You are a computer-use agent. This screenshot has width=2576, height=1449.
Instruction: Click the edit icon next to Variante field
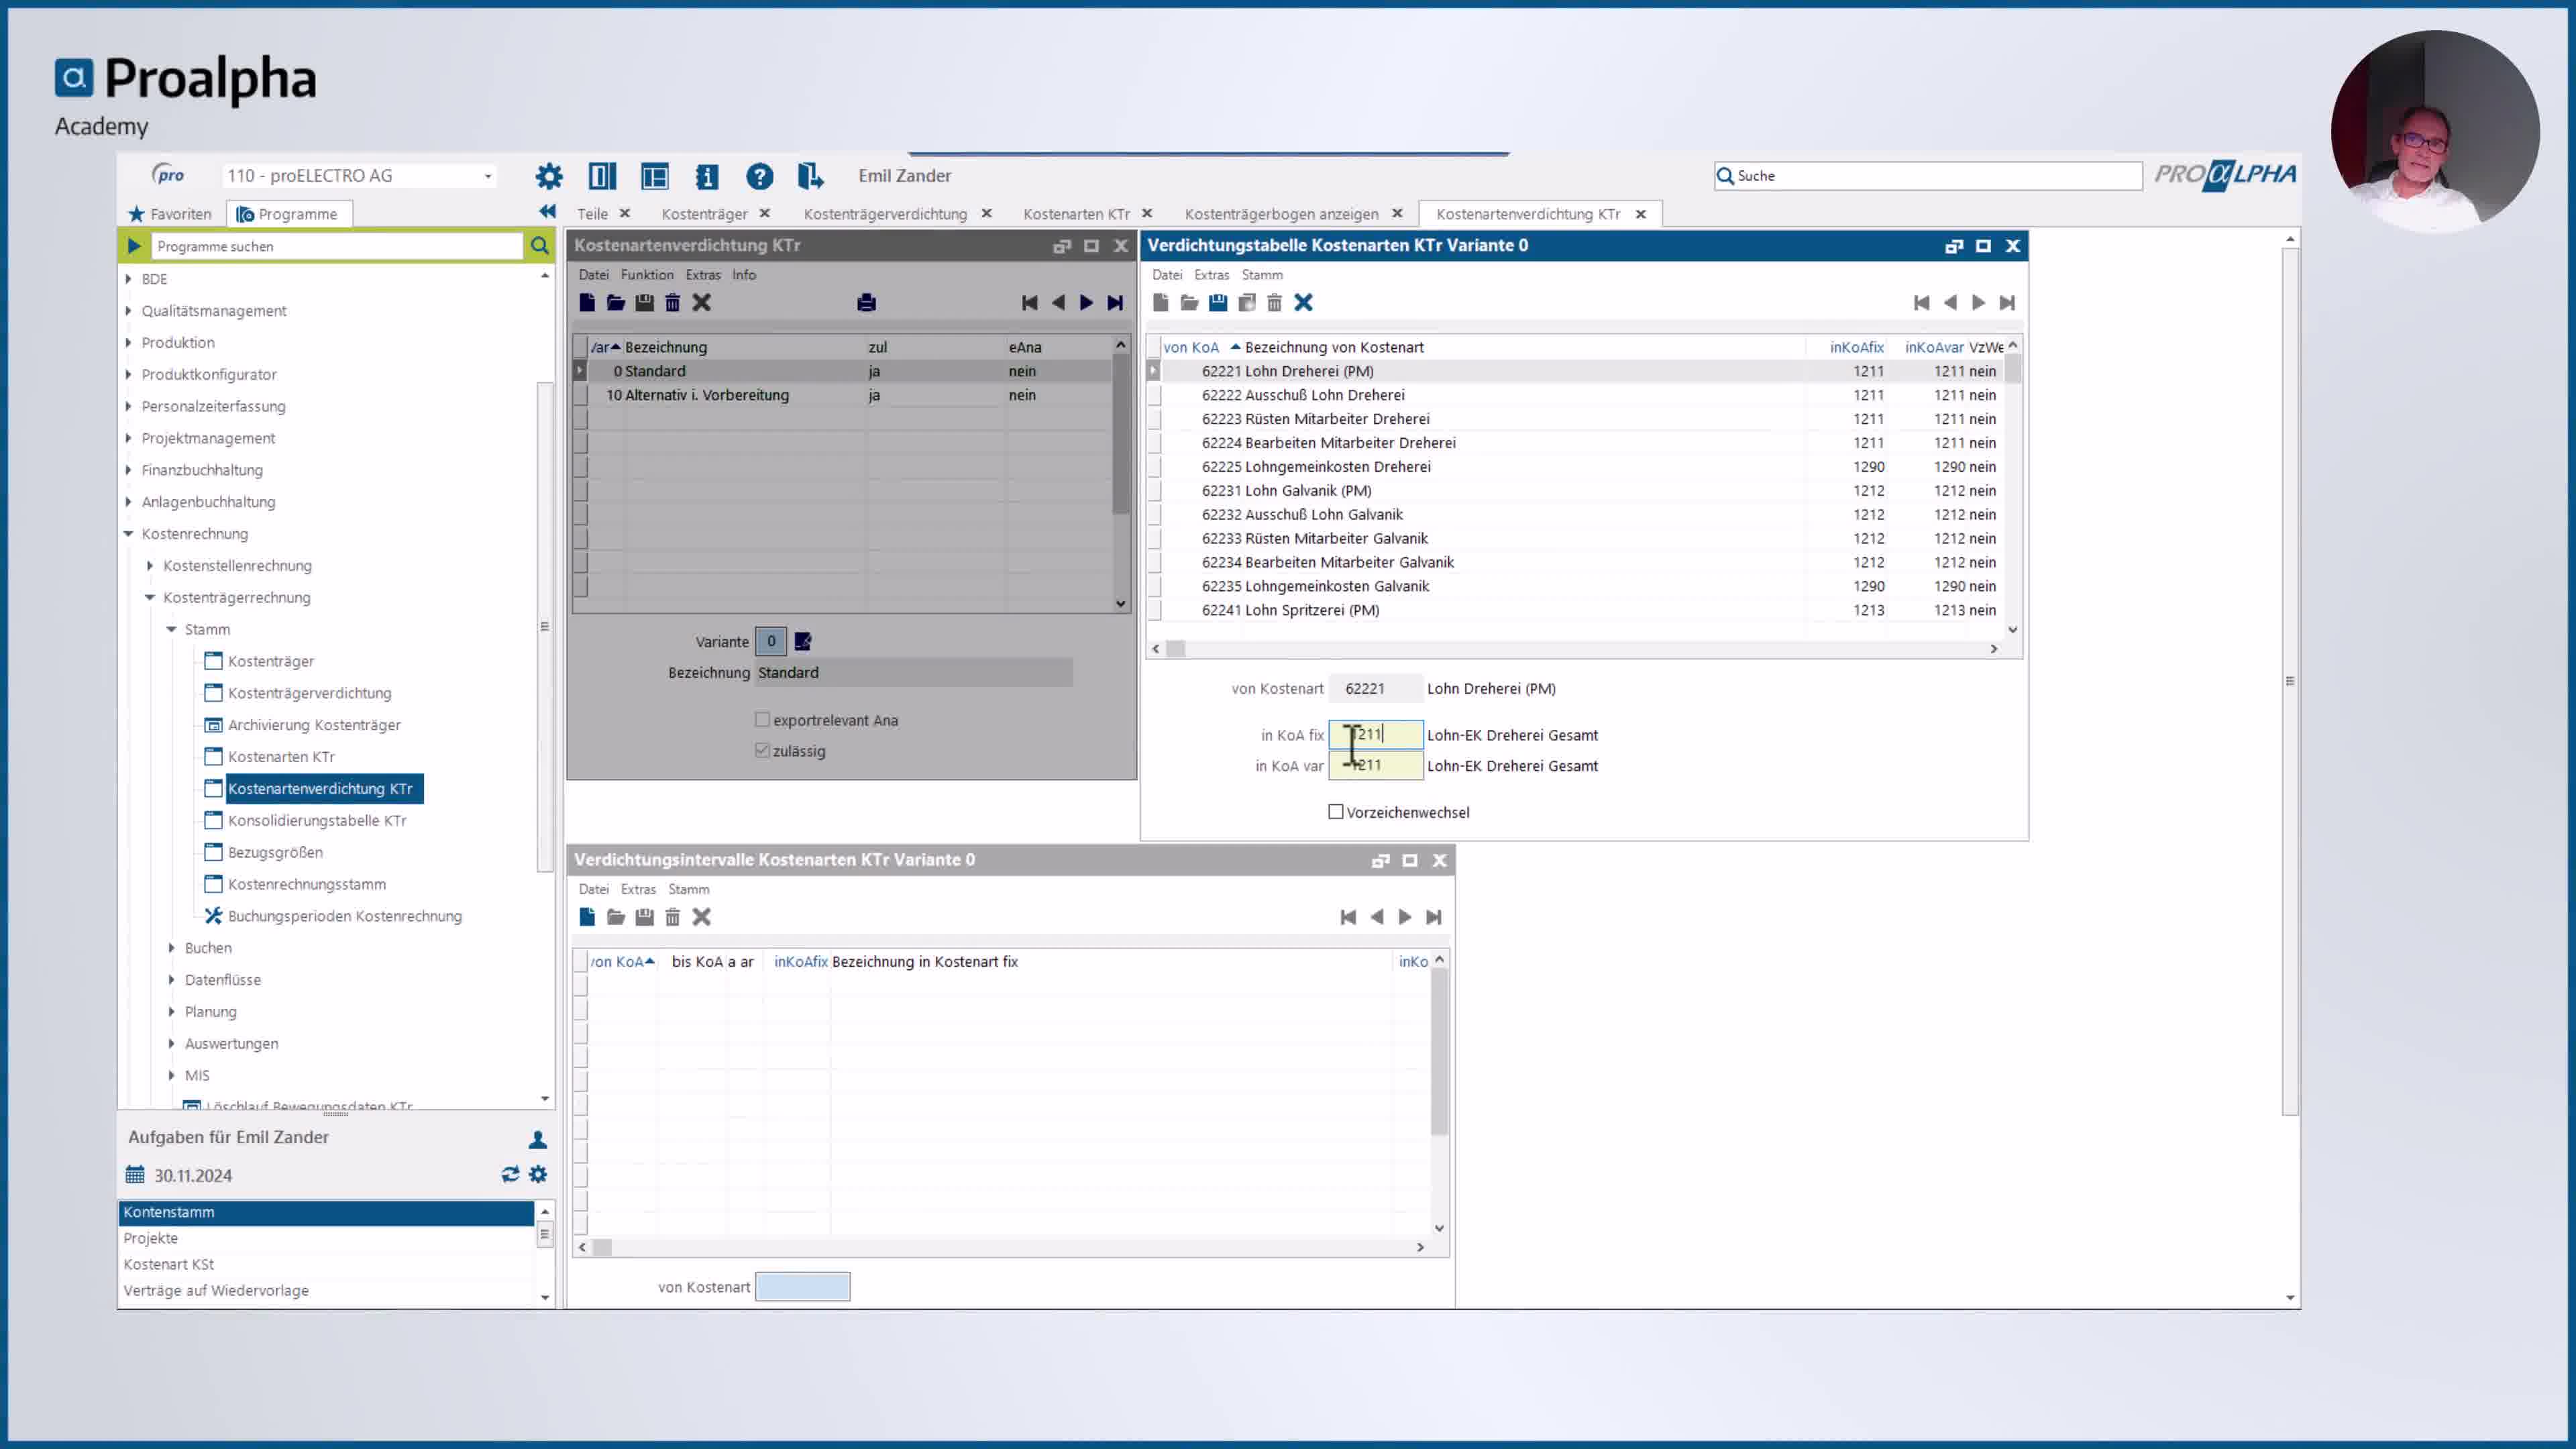pos(803,642)
